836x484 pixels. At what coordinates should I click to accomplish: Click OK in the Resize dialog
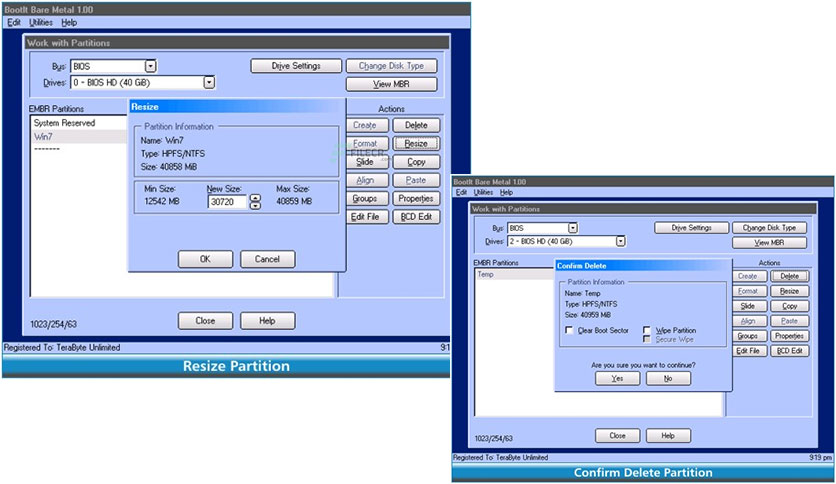tap(205, 259)
